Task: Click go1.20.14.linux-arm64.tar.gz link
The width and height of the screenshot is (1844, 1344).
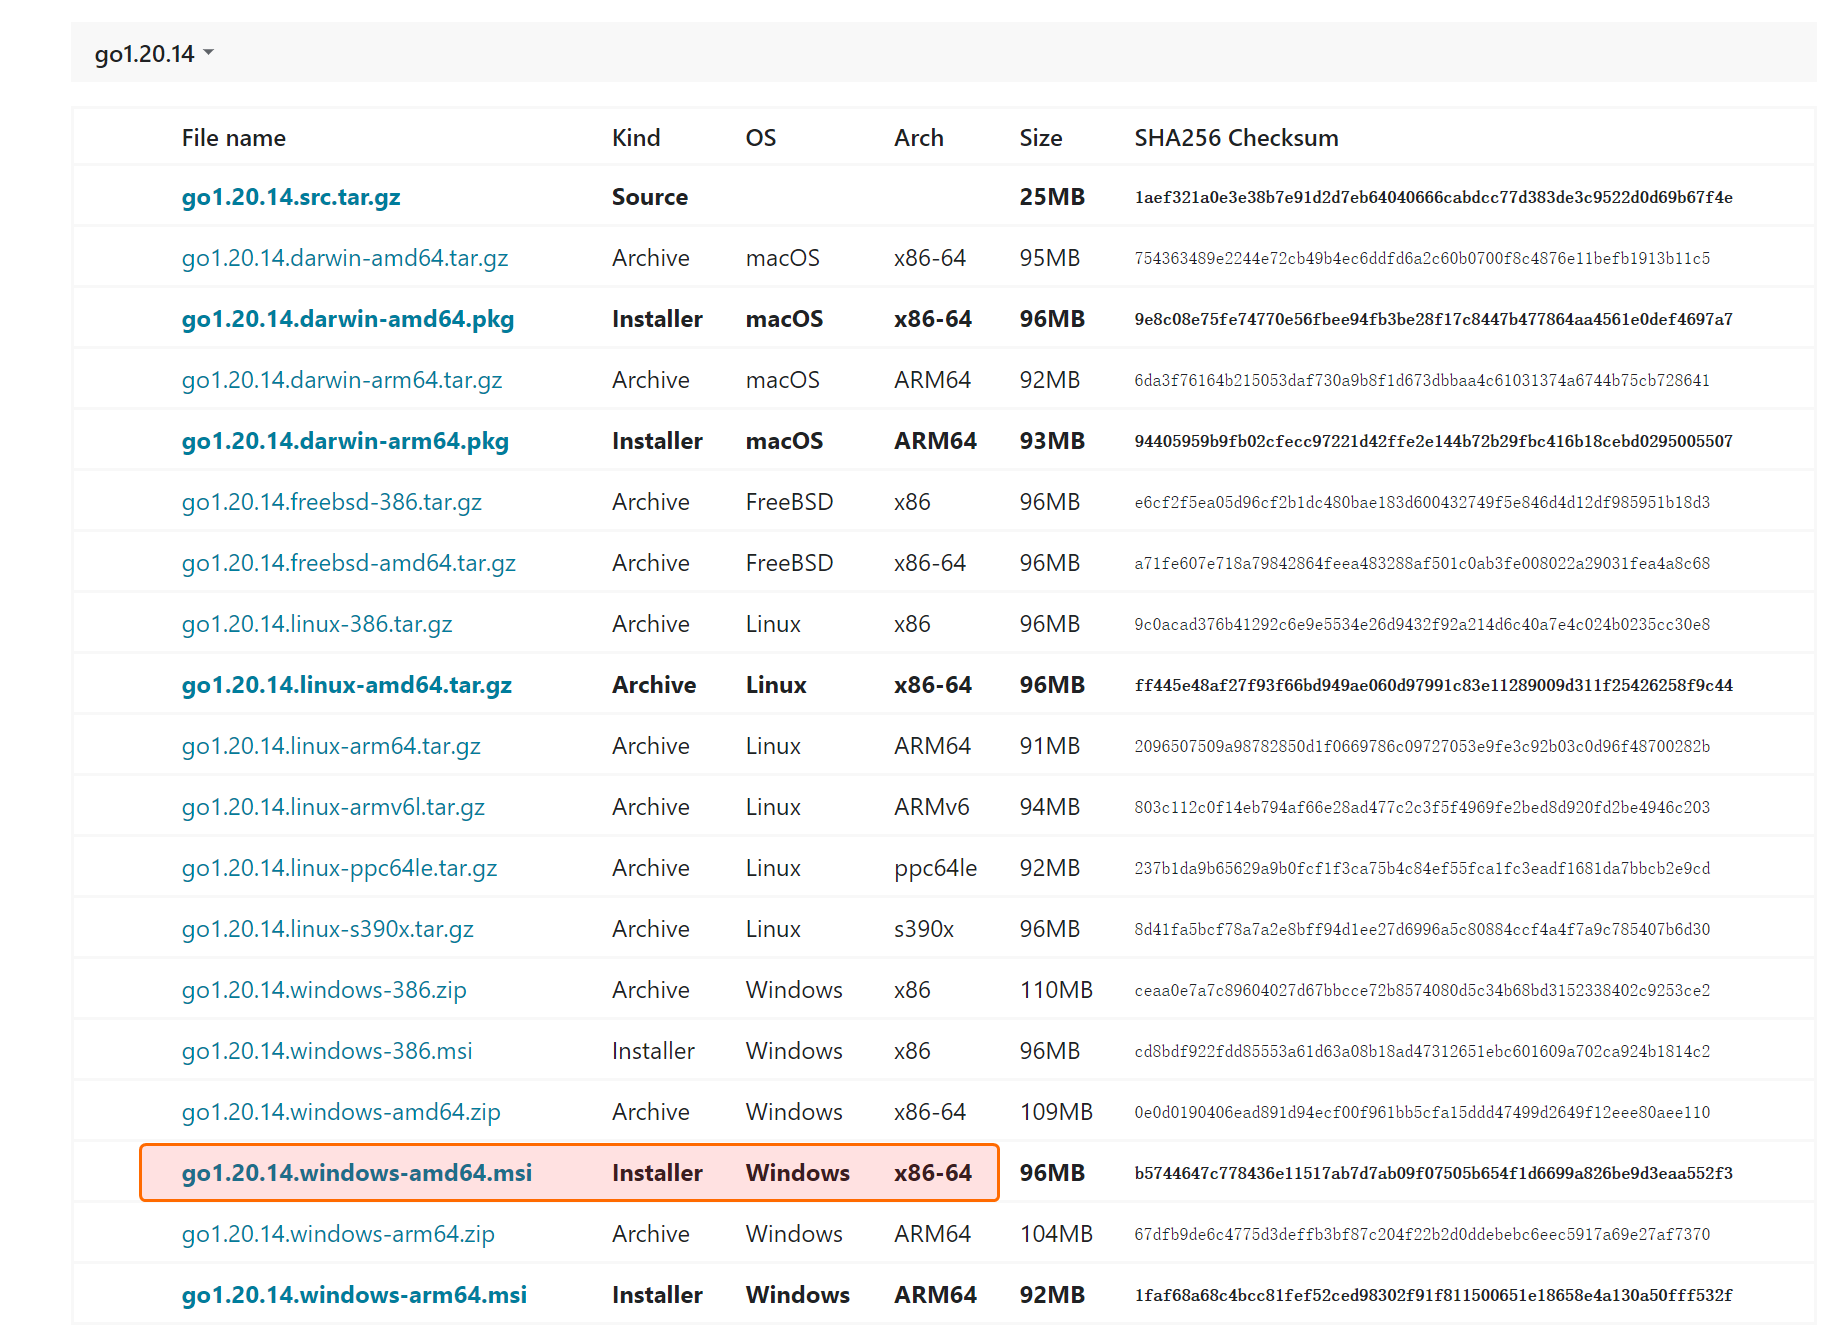Action: (x=330, y=746)
